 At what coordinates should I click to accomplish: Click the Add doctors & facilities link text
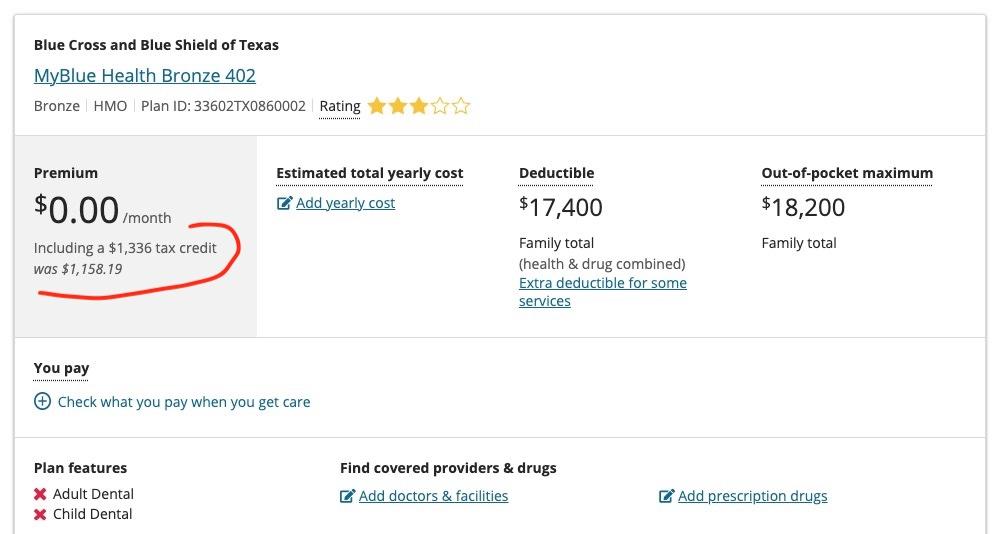[x=433, y=496]
